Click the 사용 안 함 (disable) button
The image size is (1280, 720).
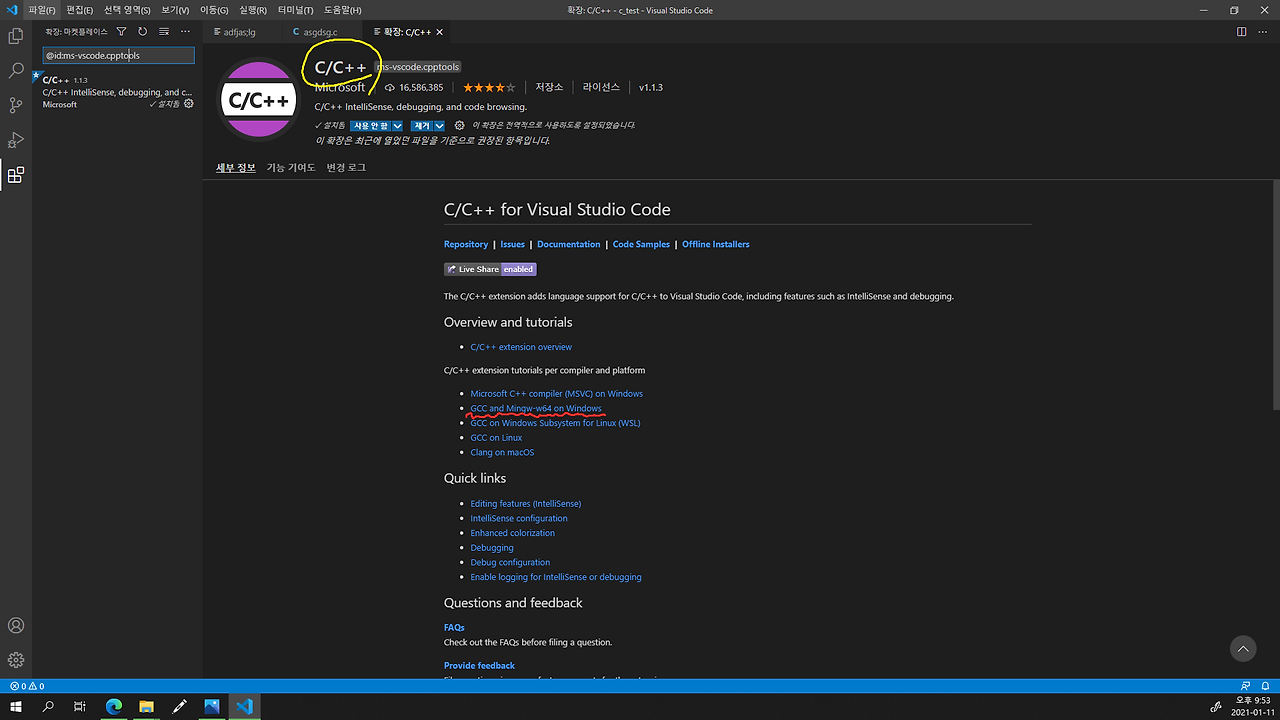(x=371, y=126)
